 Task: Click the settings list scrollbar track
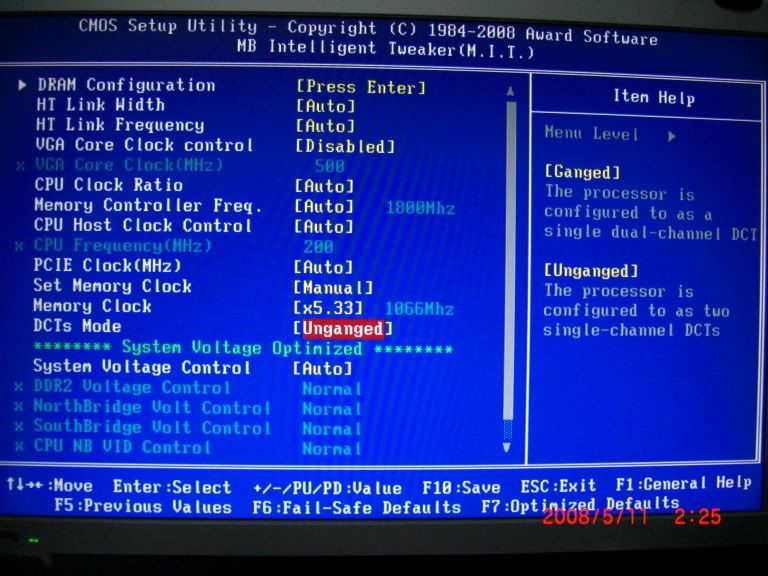click(x=509, y=262)
